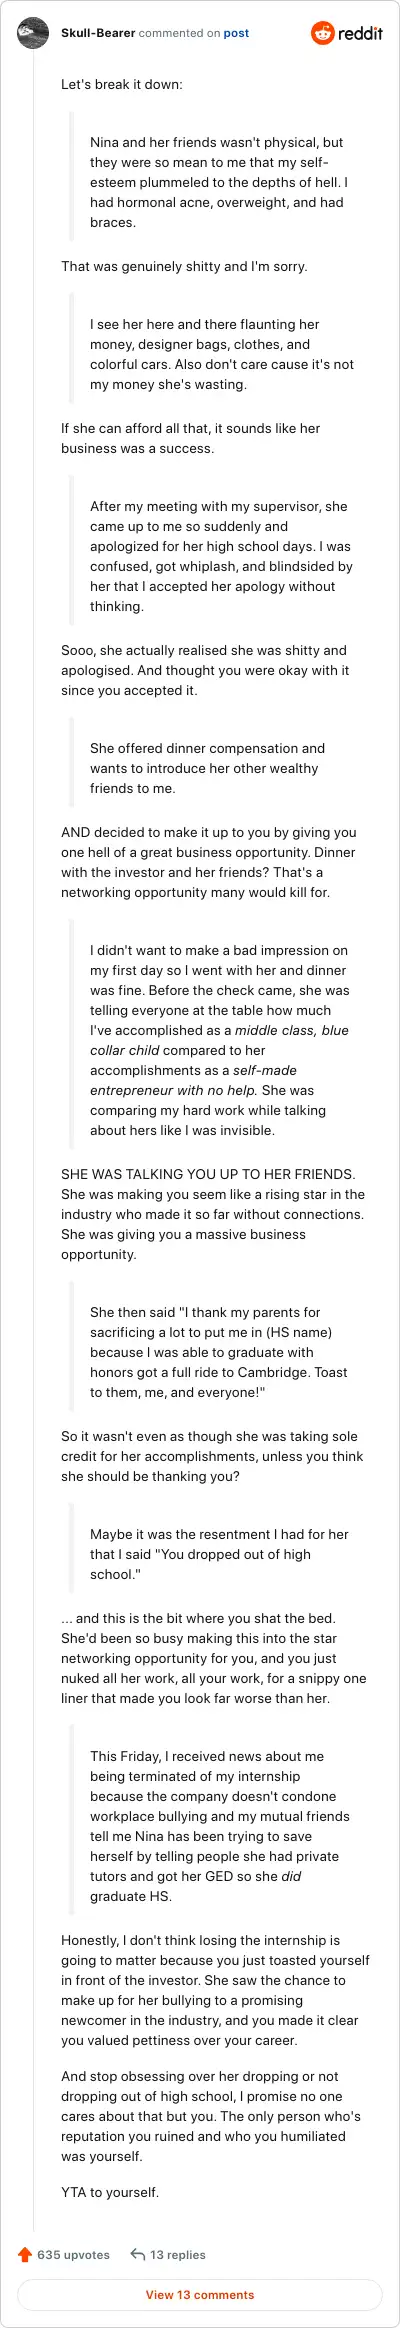Click the "That was genuinely shitty" sentence

[x=184, y=267]
